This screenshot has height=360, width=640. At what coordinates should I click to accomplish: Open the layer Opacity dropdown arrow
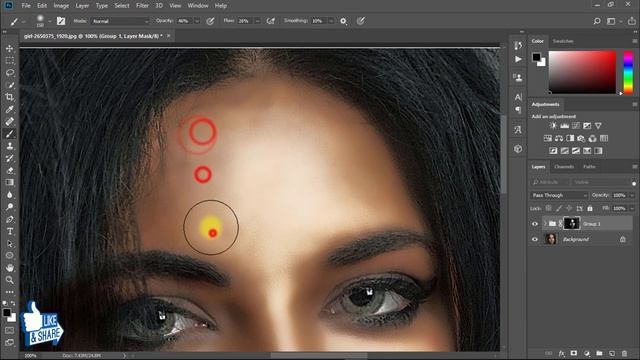[632, 196]
